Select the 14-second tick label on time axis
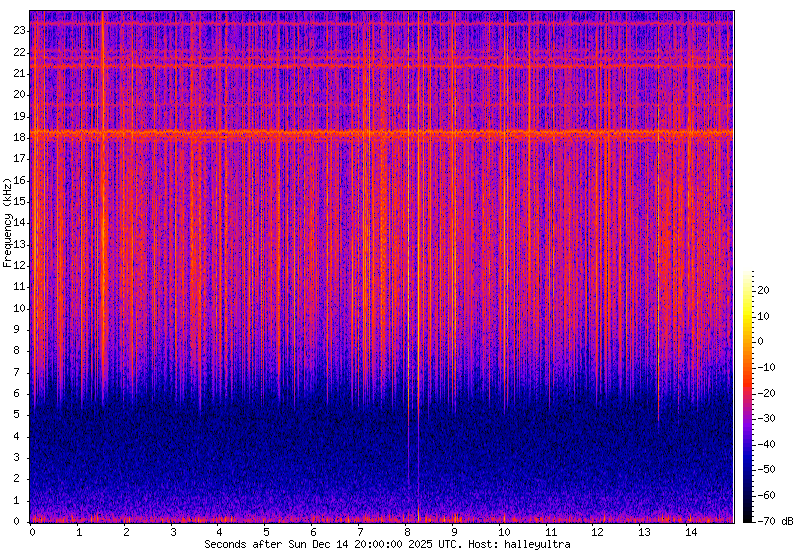800x552 pixels. 690,532
